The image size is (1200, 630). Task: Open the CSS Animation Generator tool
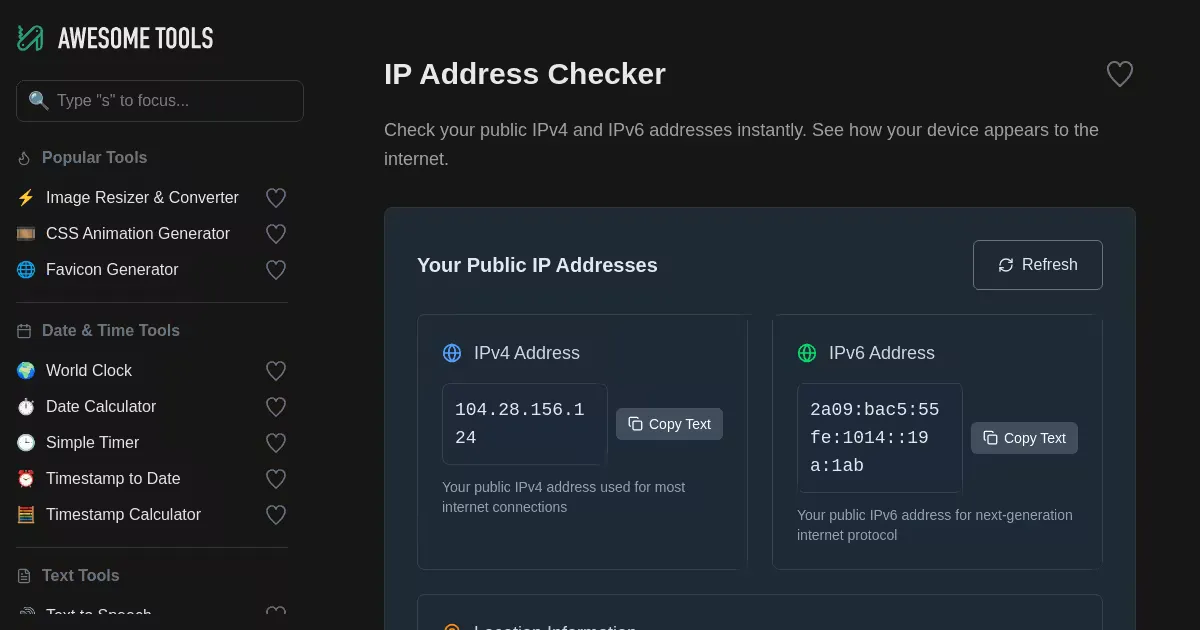[x=138, y=234]
